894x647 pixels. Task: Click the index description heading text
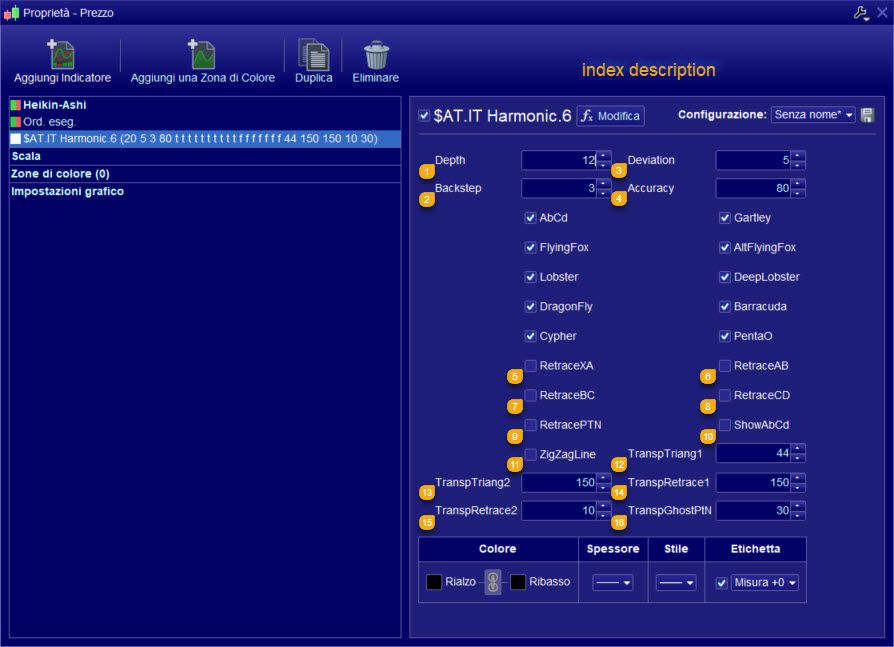pos(648,70)
